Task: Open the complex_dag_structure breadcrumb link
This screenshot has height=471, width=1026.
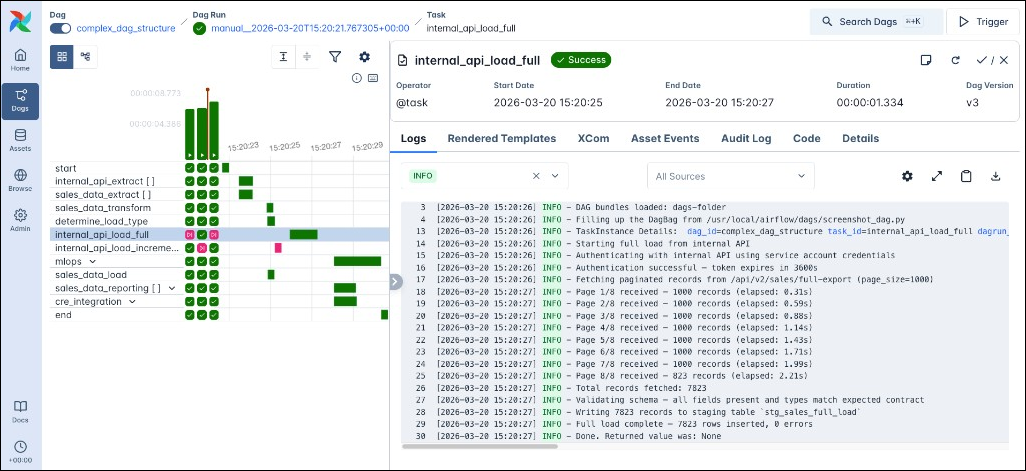Action: (x=126, y=28)
